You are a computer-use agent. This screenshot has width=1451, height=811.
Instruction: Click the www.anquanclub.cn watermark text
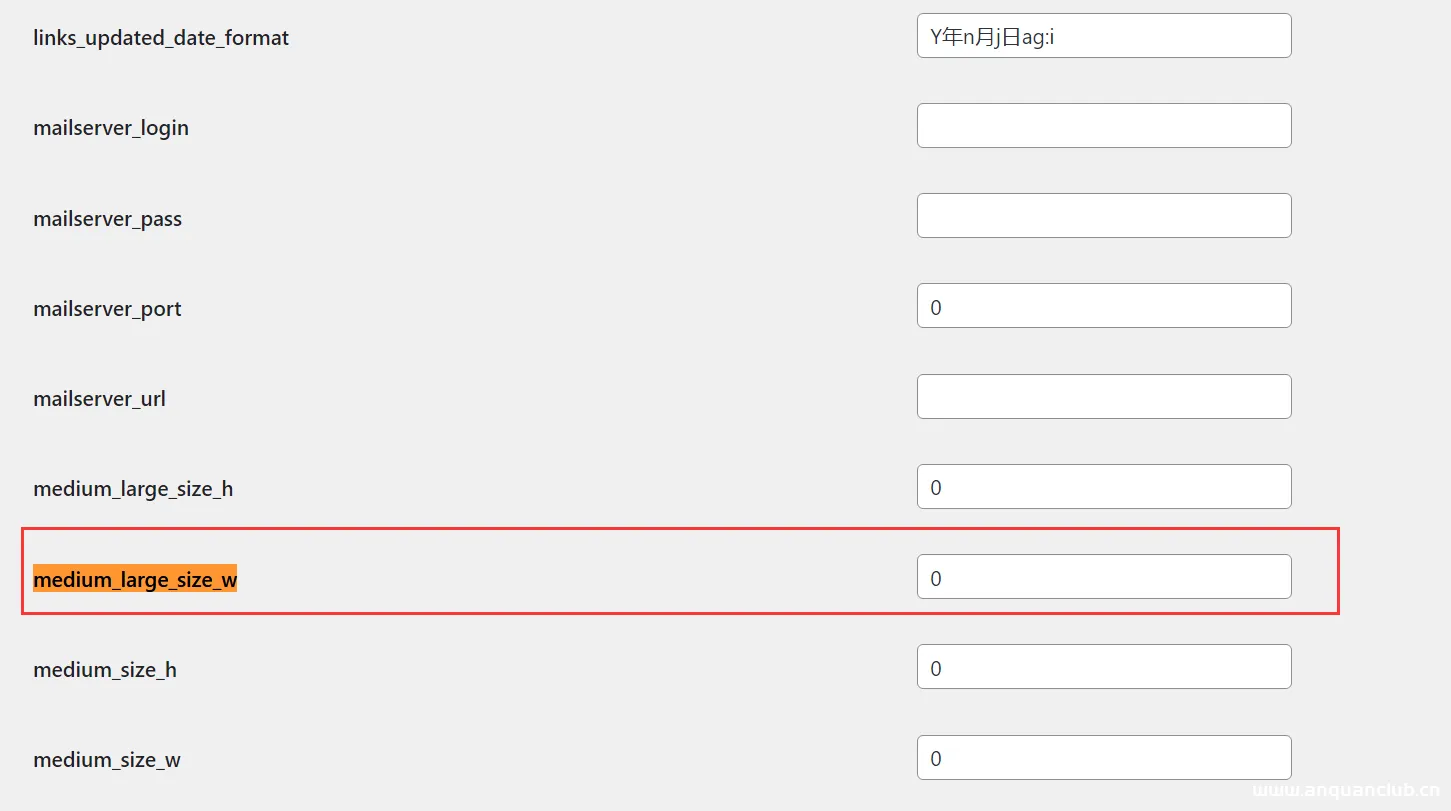click(1345, 792)
